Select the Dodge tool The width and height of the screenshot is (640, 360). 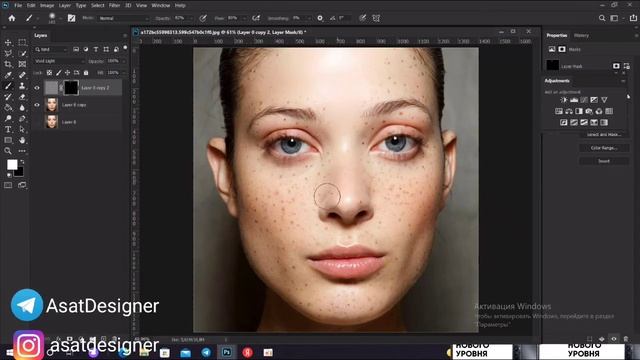[x=8, y=118]
